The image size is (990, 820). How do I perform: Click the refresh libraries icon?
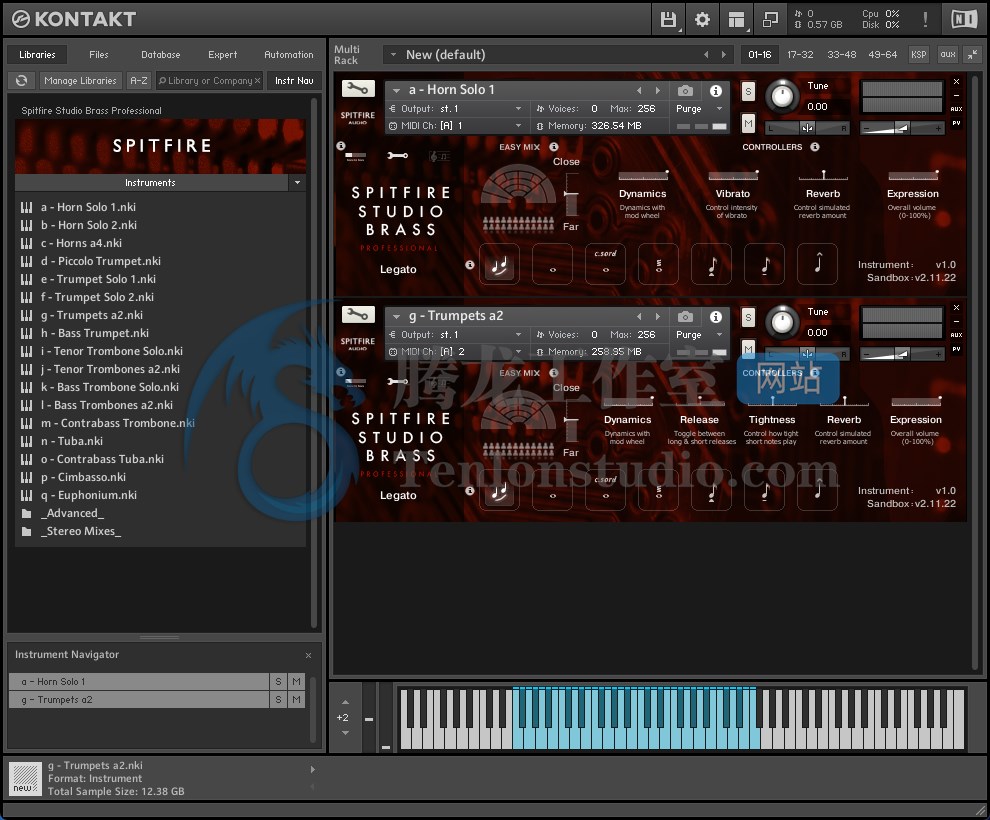click(22, 81)
